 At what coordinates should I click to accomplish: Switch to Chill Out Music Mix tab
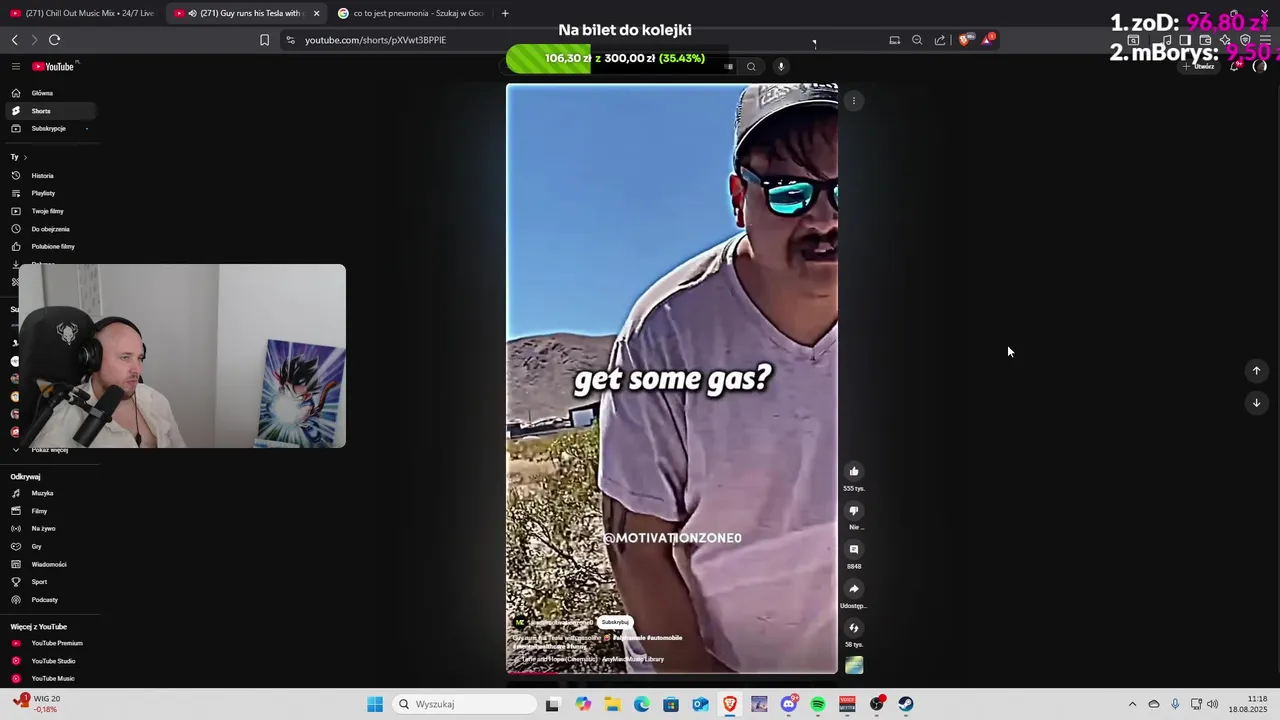point(82,13)
